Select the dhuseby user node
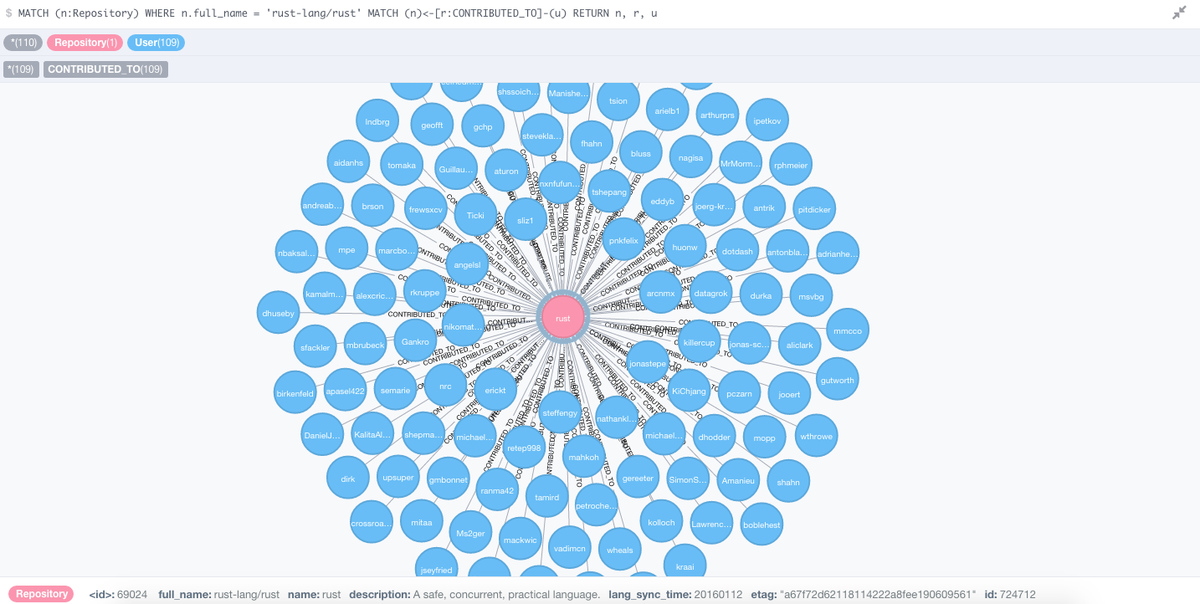 (279, 313)
